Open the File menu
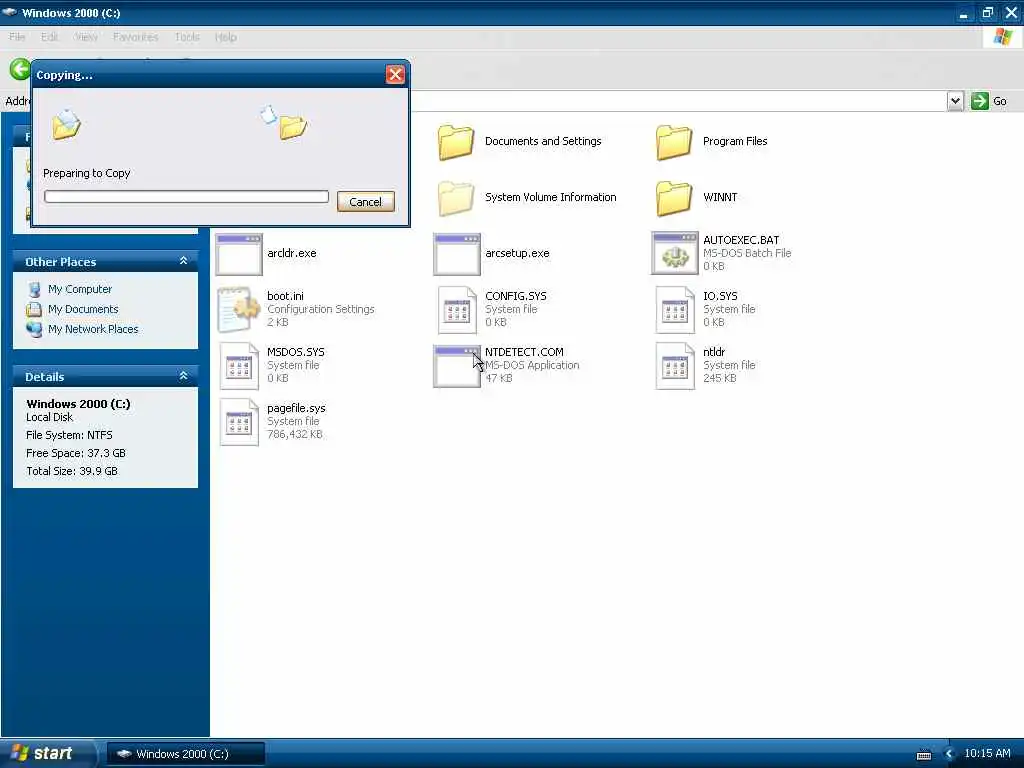The image size is (1024, 768). tap(17, 37)
